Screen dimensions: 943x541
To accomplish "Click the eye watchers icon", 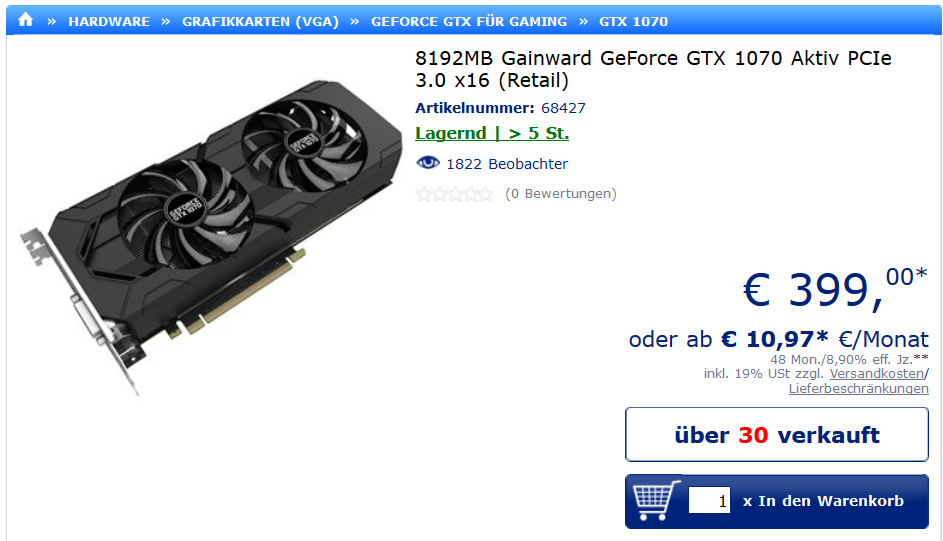I will pos(428,163).
